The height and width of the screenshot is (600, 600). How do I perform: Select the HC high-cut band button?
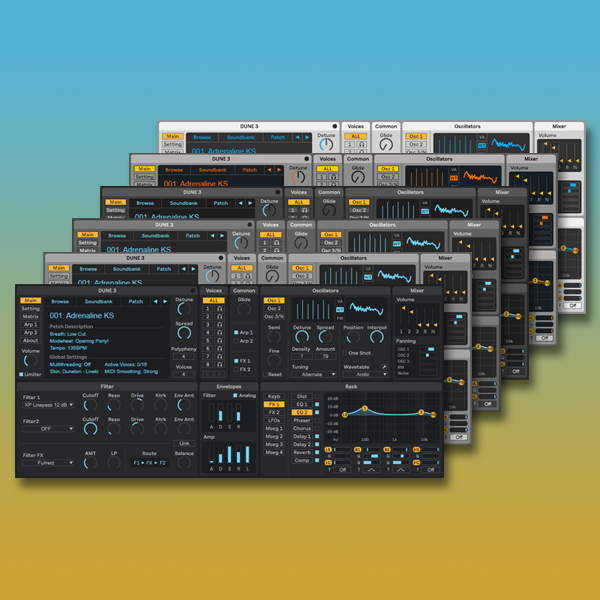point(416,463)
